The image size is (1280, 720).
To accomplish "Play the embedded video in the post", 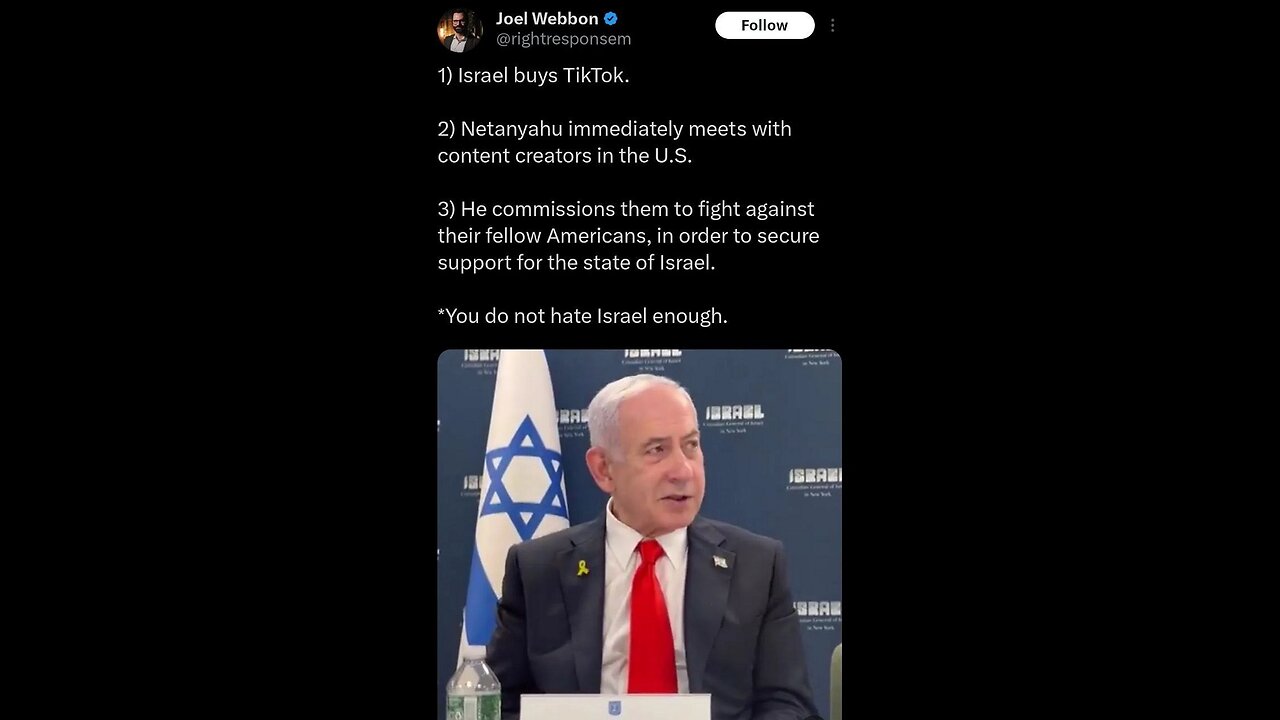I will [x=639, y=534].
